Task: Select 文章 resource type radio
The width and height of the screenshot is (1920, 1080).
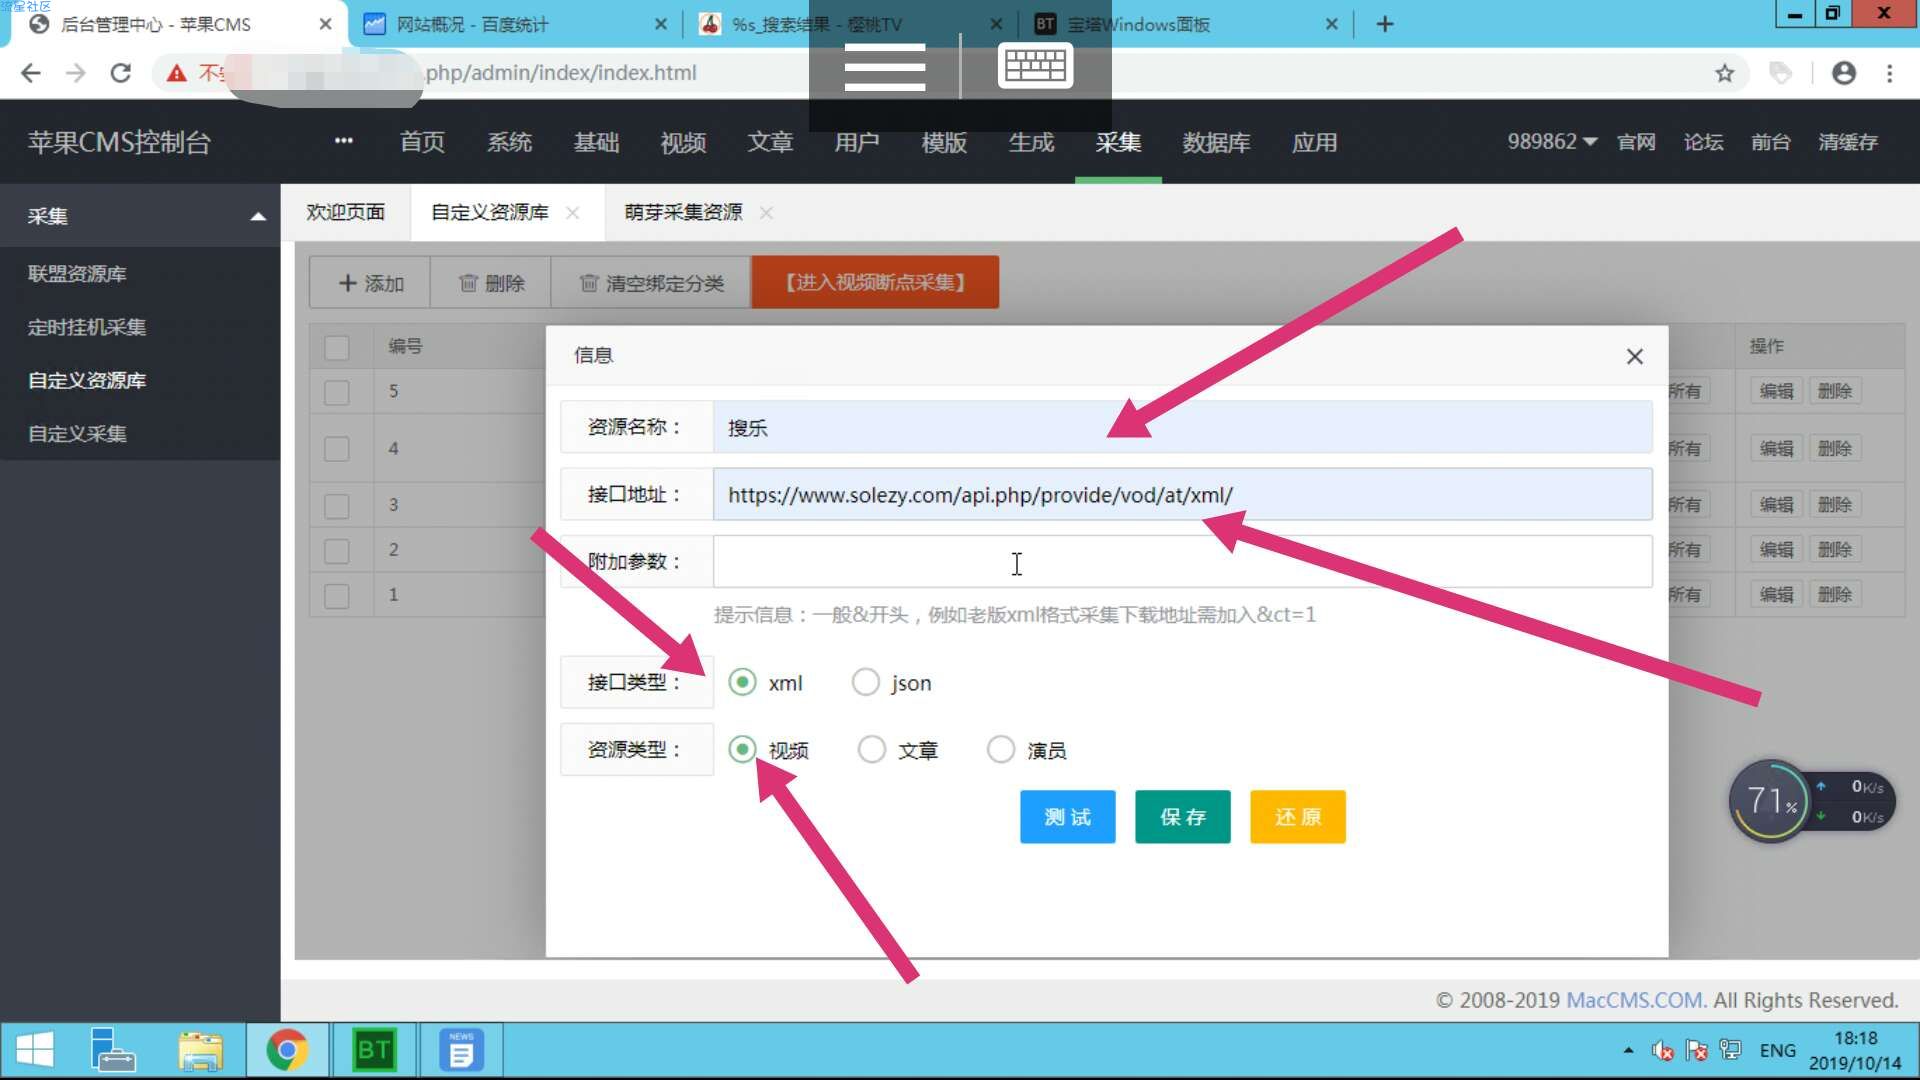Action: [x=872, y=749]
